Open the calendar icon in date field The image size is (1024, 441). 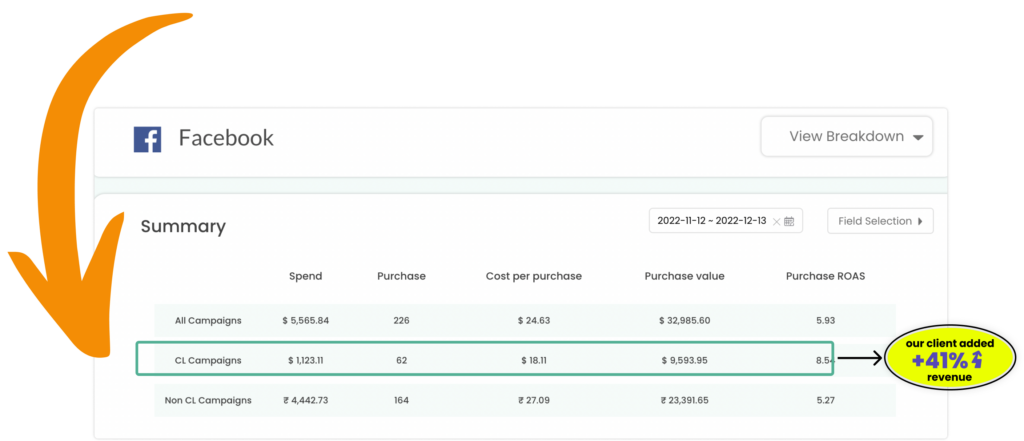789,221
